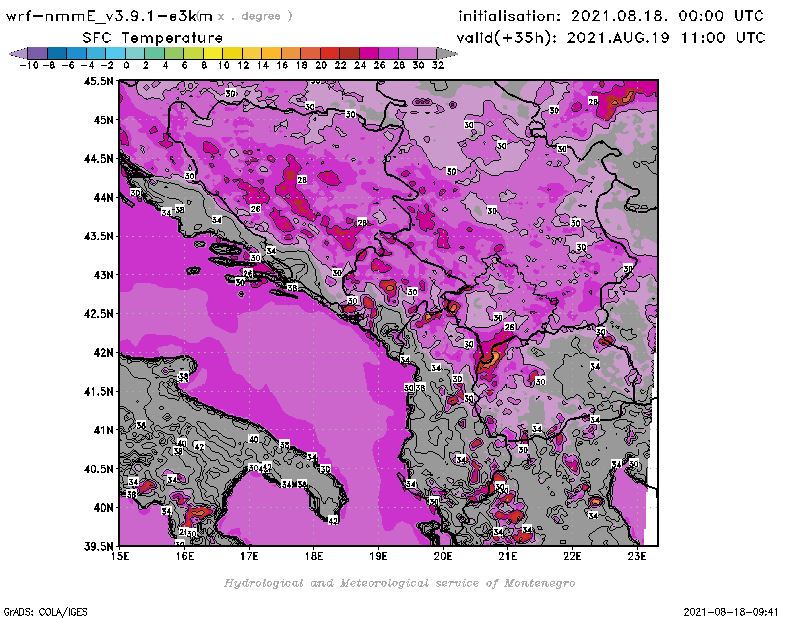
Task: Click the gray above-32 arrow of the colorbar
Action: 447,53
